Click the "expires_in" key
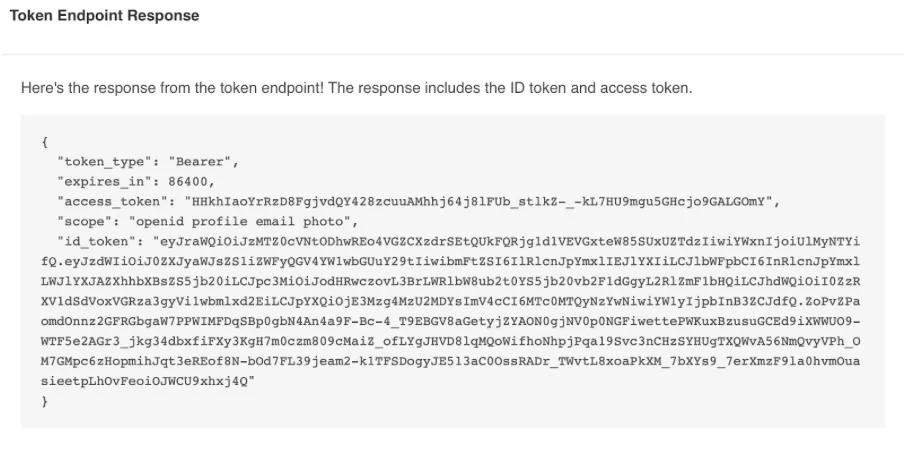The image size is (910, 454). pyautogui.click(x=106, y=181)
